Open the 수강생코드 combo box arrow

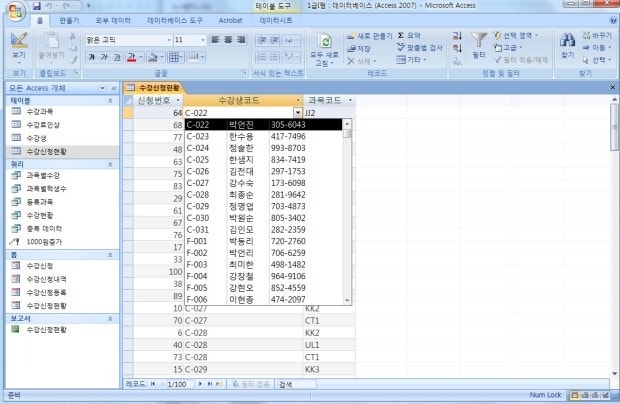(x=297, y=113)
